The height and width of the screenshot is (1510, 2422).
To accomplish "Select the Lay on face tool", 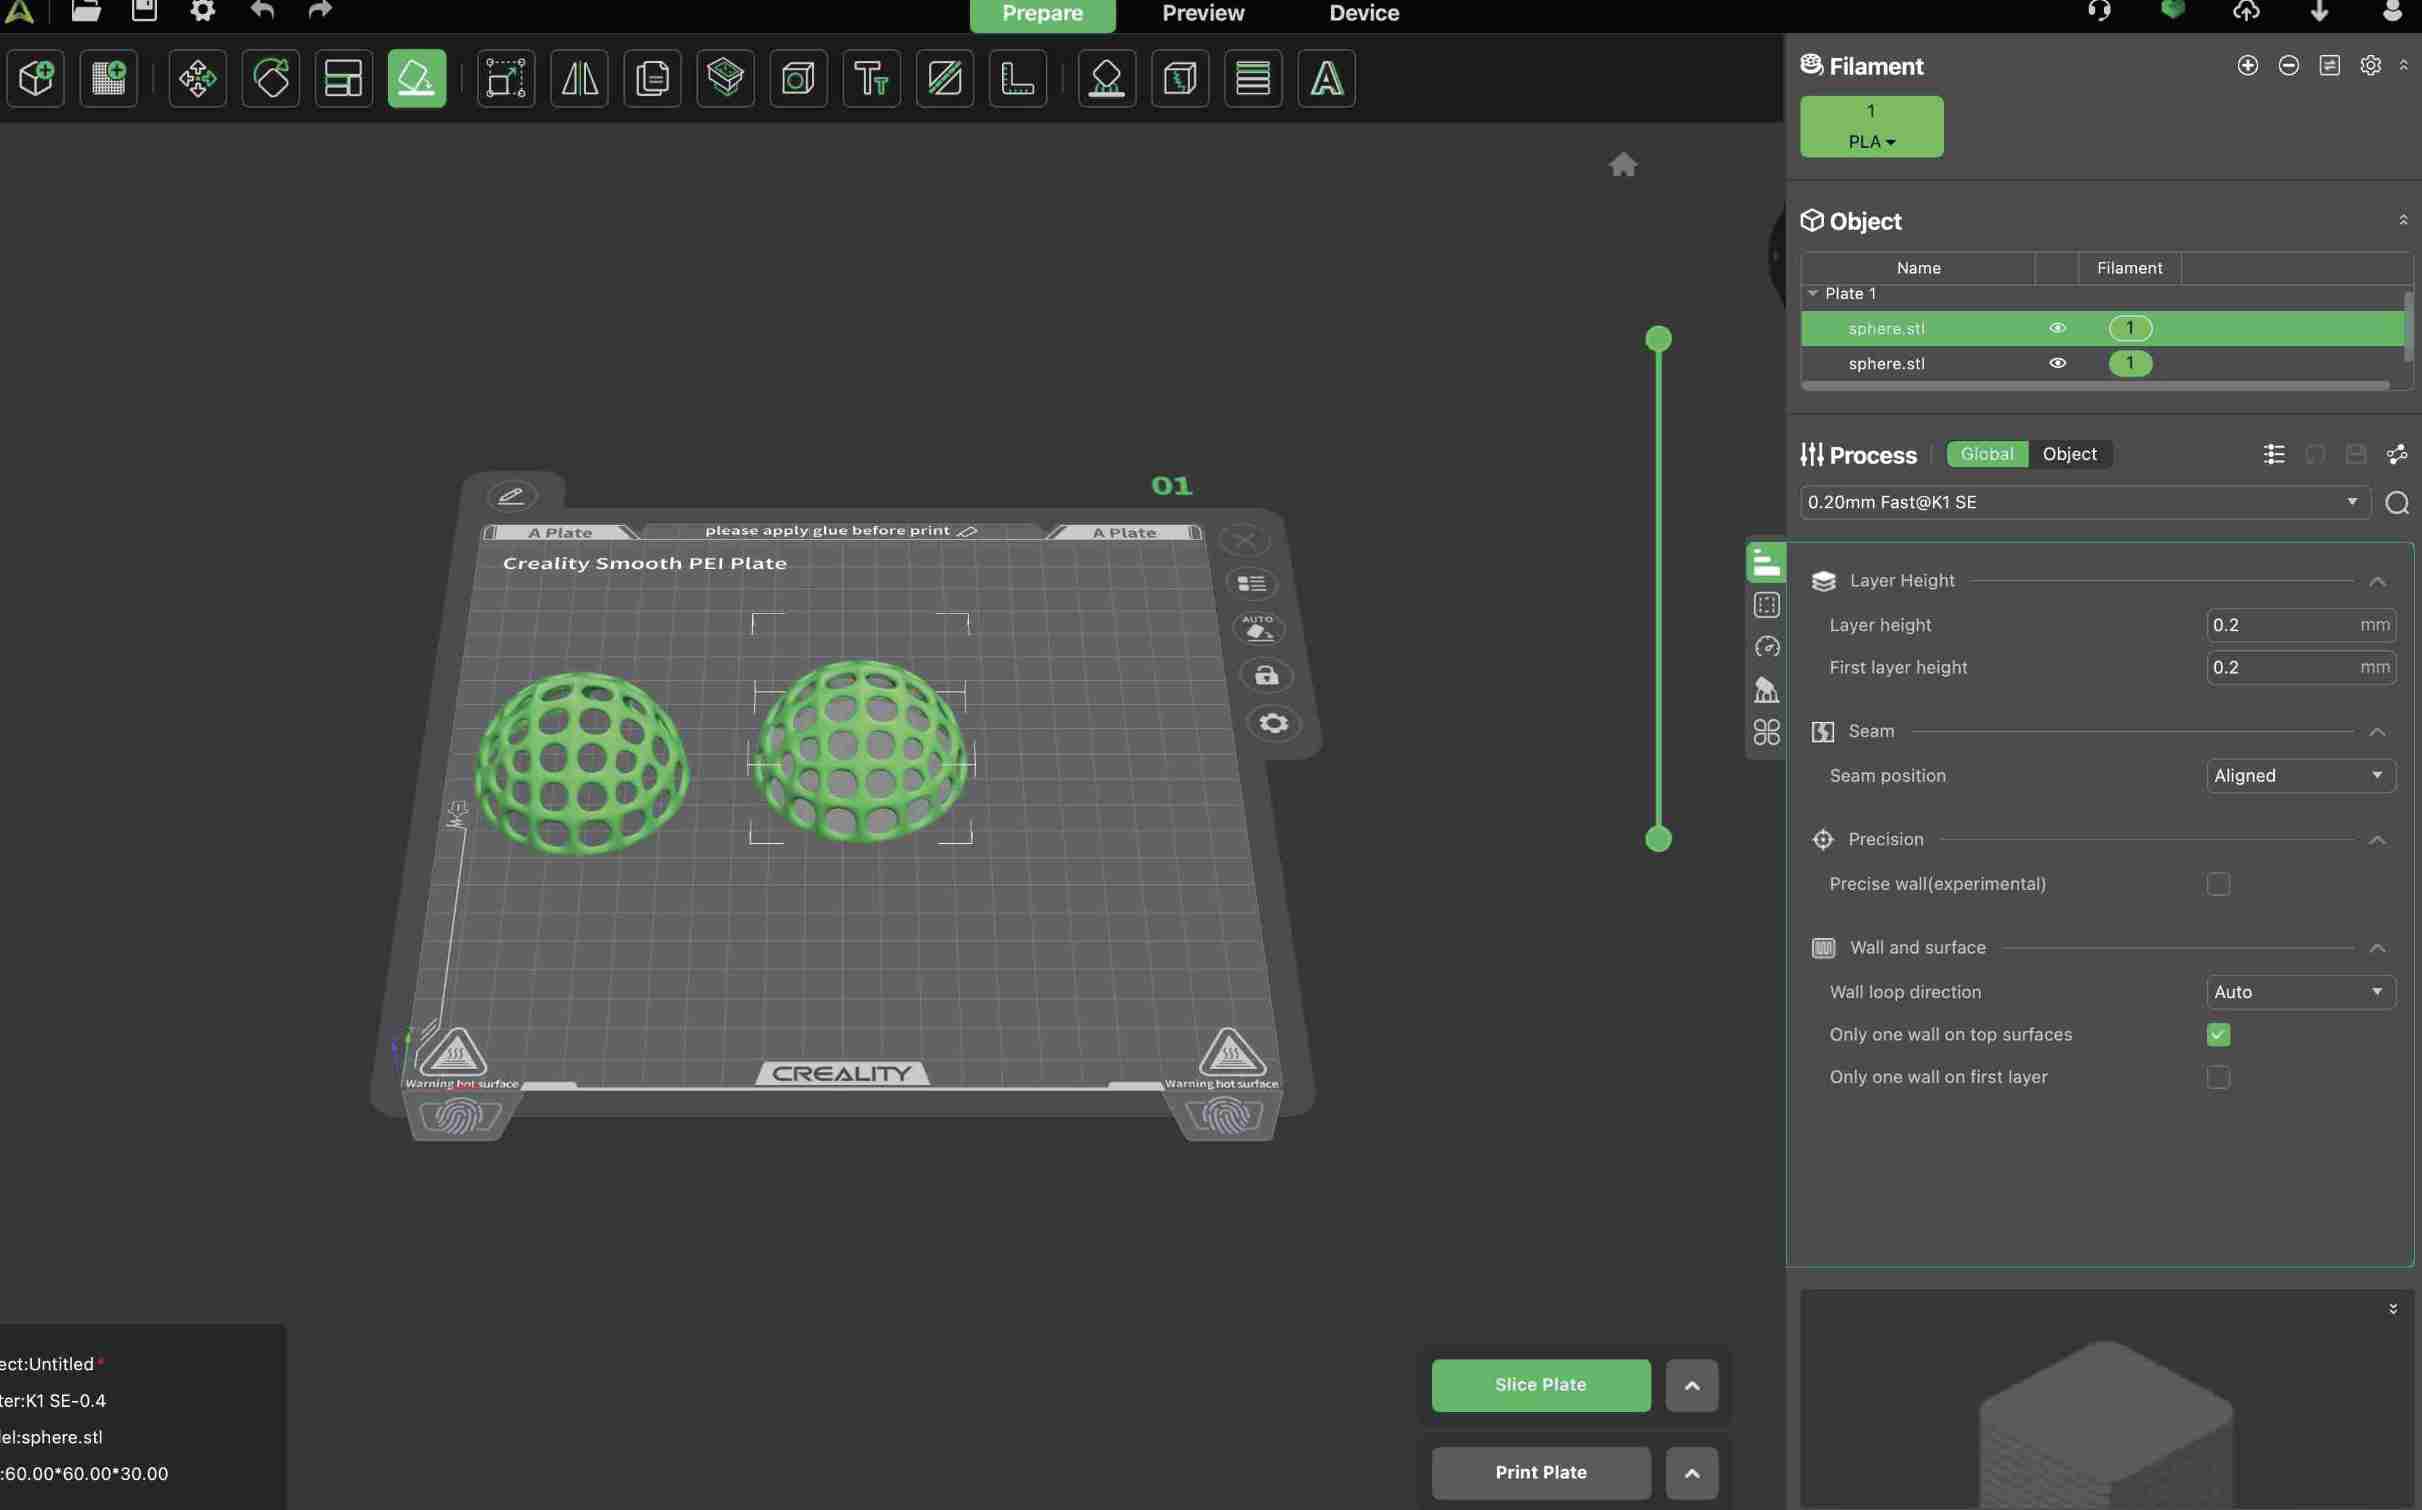I will coord(417,78).
